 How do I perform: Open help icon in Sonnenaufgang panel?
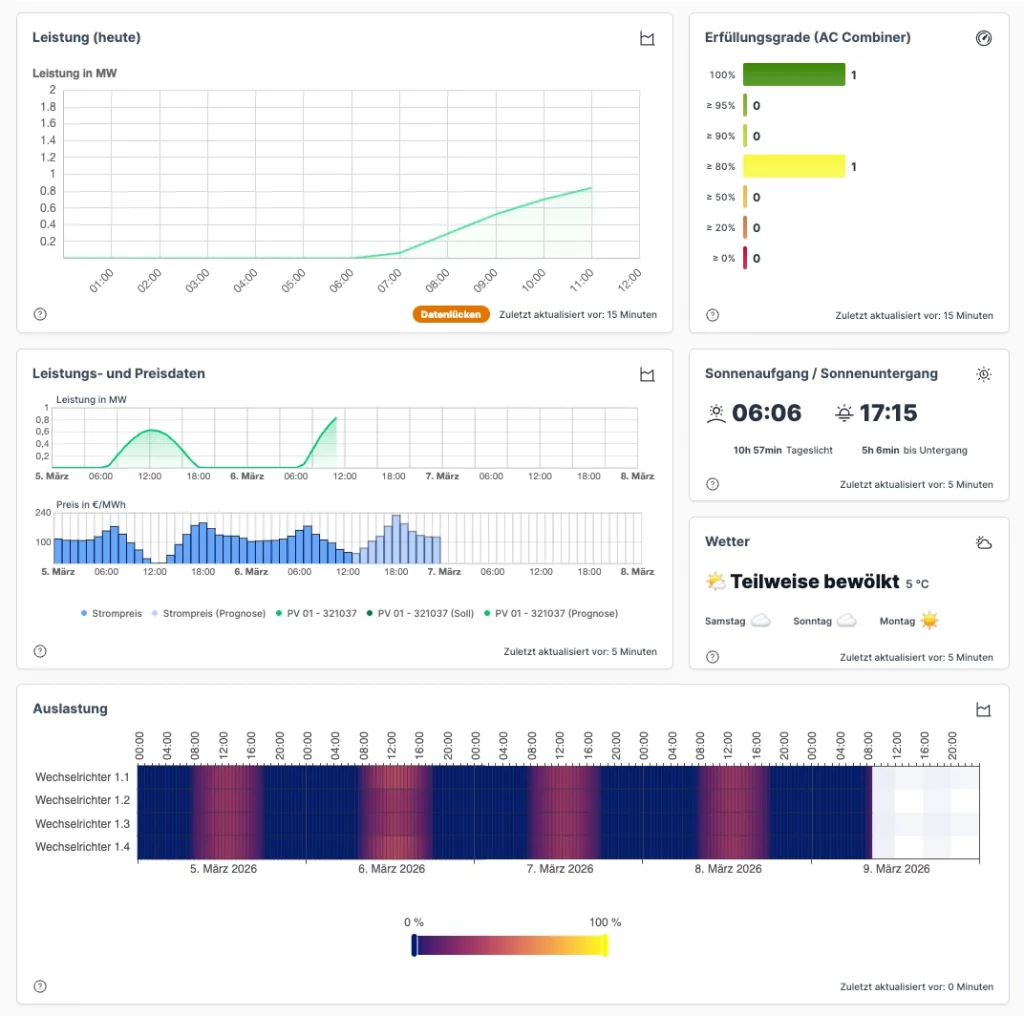[x=712, y=484]
